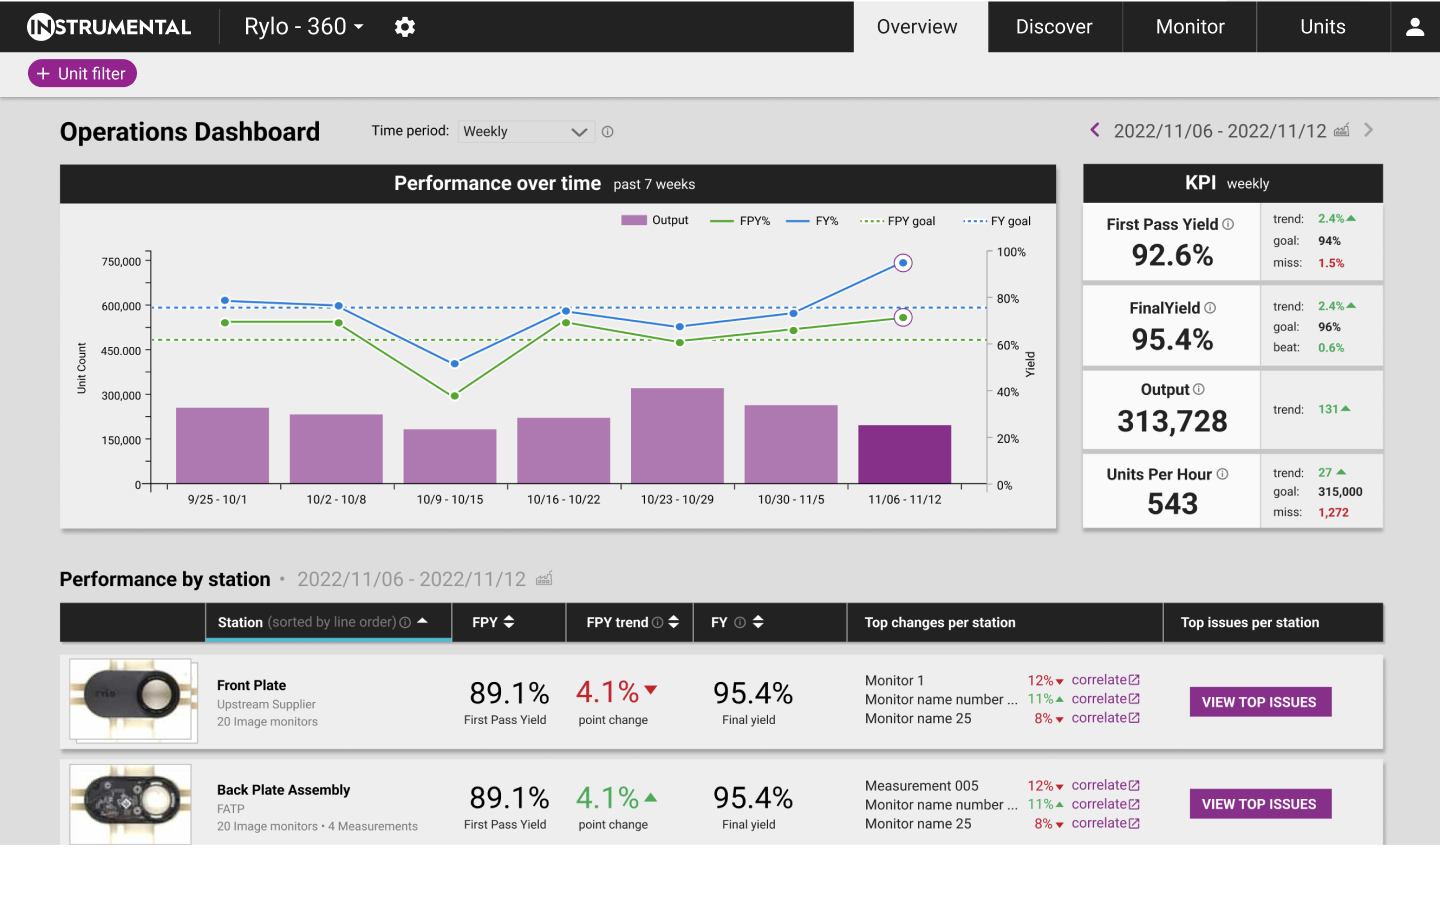
Task: Click the info icon beside Units Per Hour
Action: pyautogui.click(x=1222, y=474)
